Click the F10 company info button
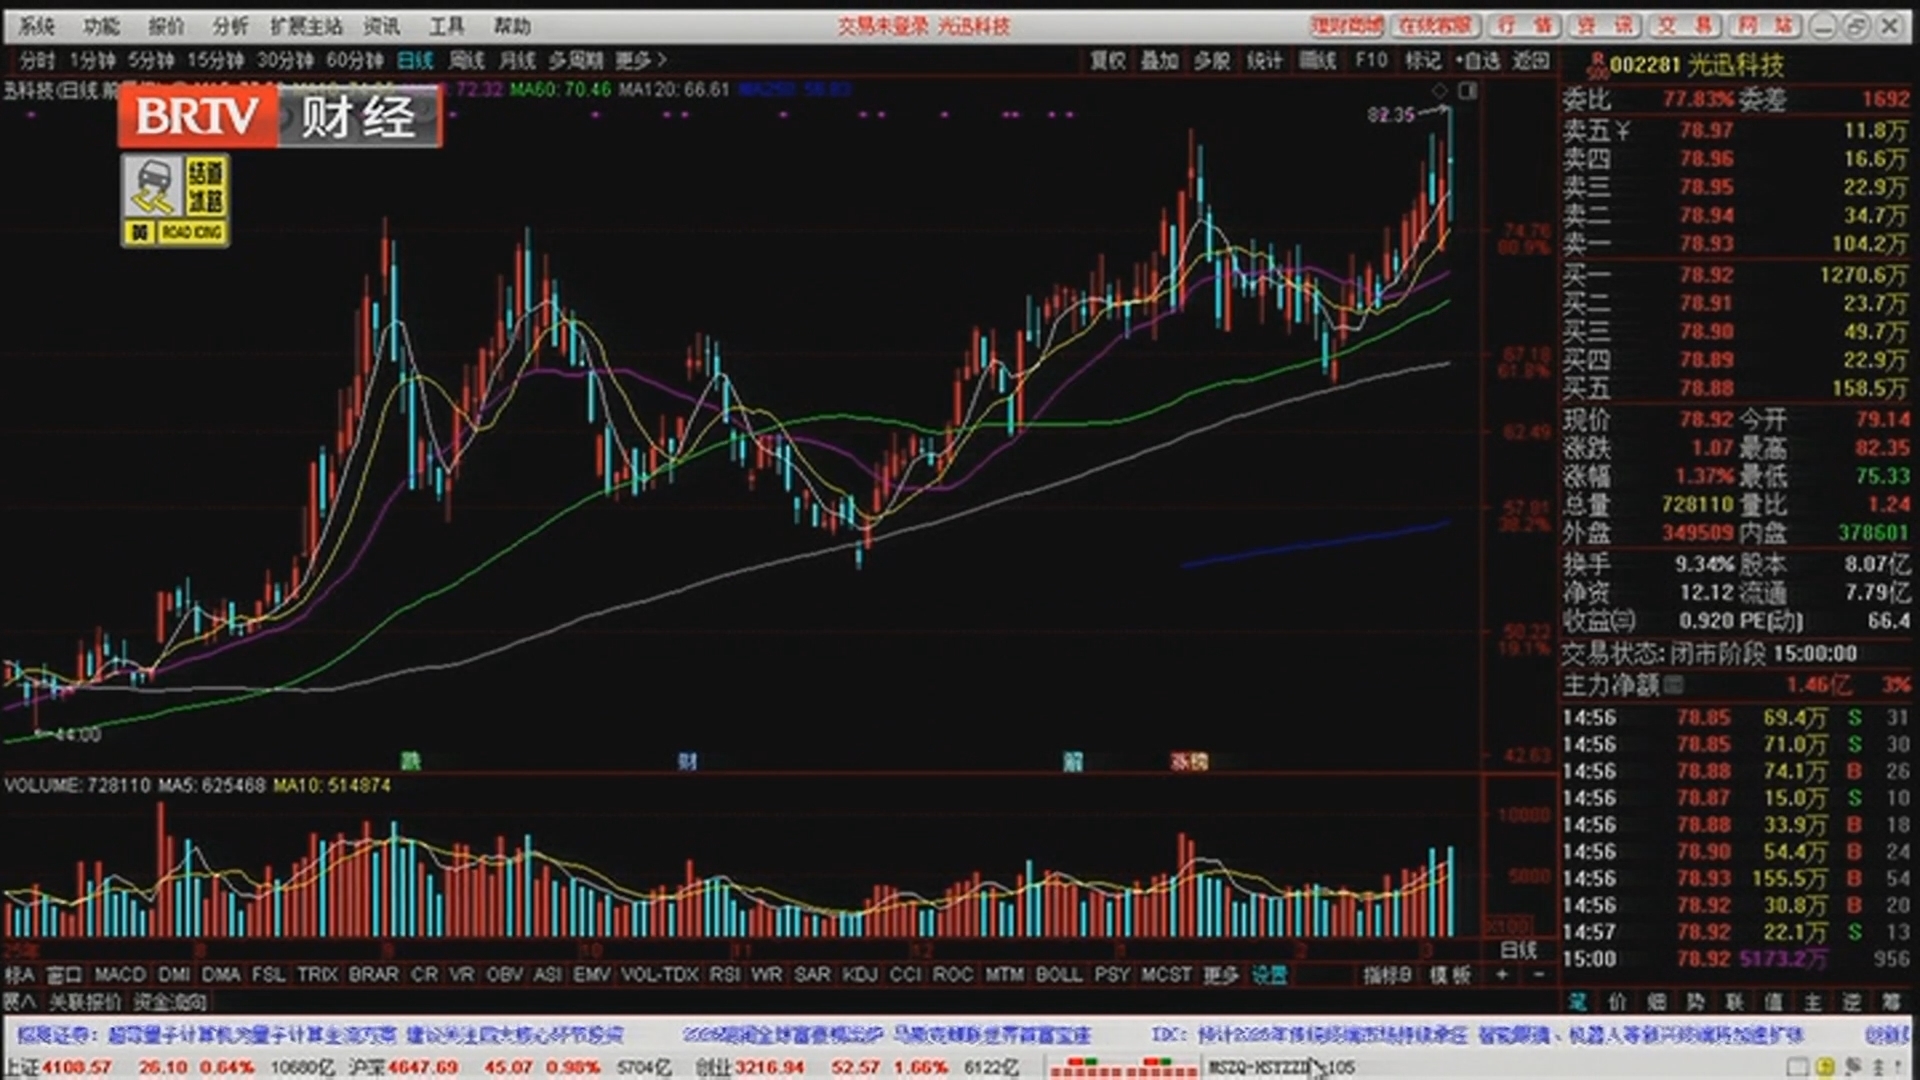Viewport: 1920px width, 1080px height. (x=1370, y=61)
